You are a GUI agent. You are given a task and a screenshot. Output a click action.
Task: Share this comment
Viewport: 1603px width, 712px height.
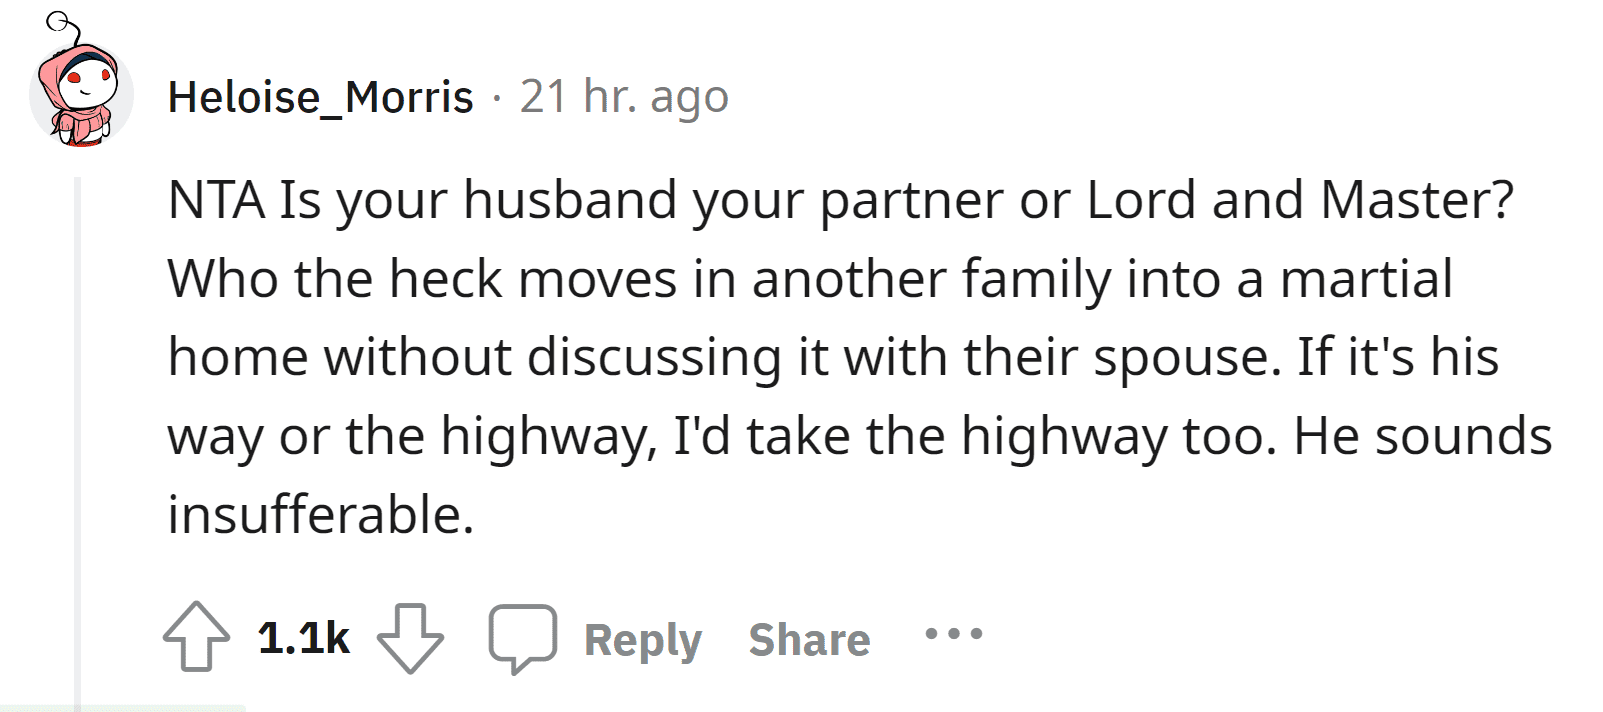809,640
